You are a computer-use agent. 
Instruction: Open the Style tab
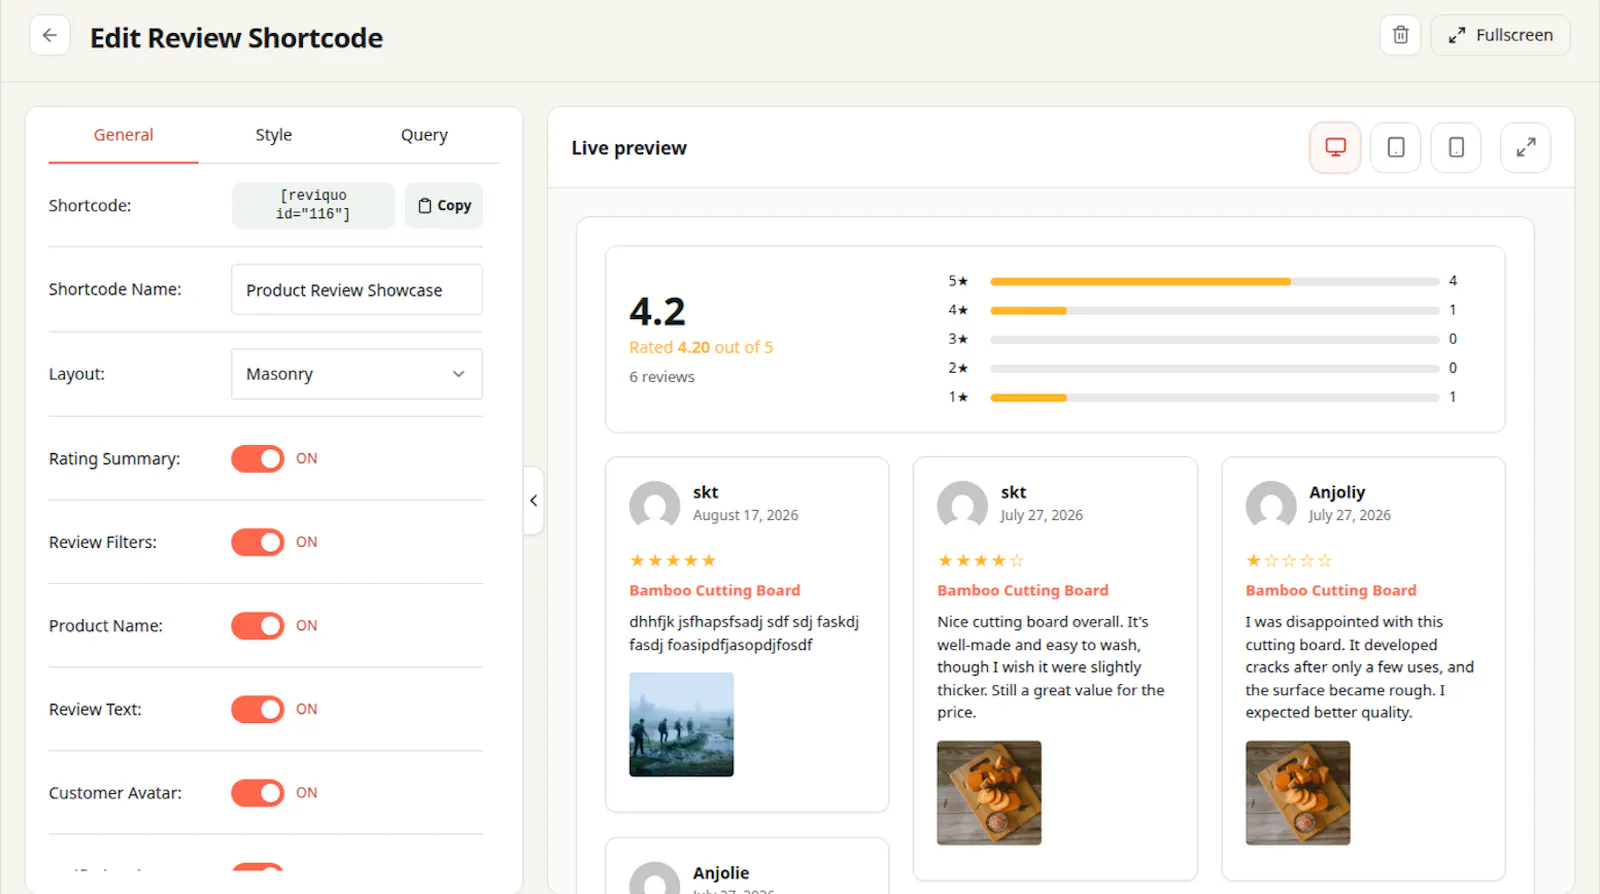click(273, 135)
